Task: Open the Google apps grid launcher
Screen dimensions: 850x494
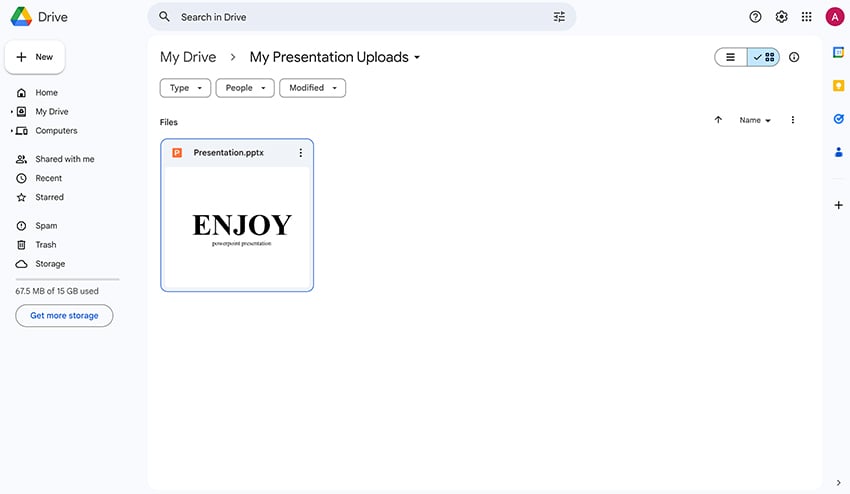Action: pos(807,17)
